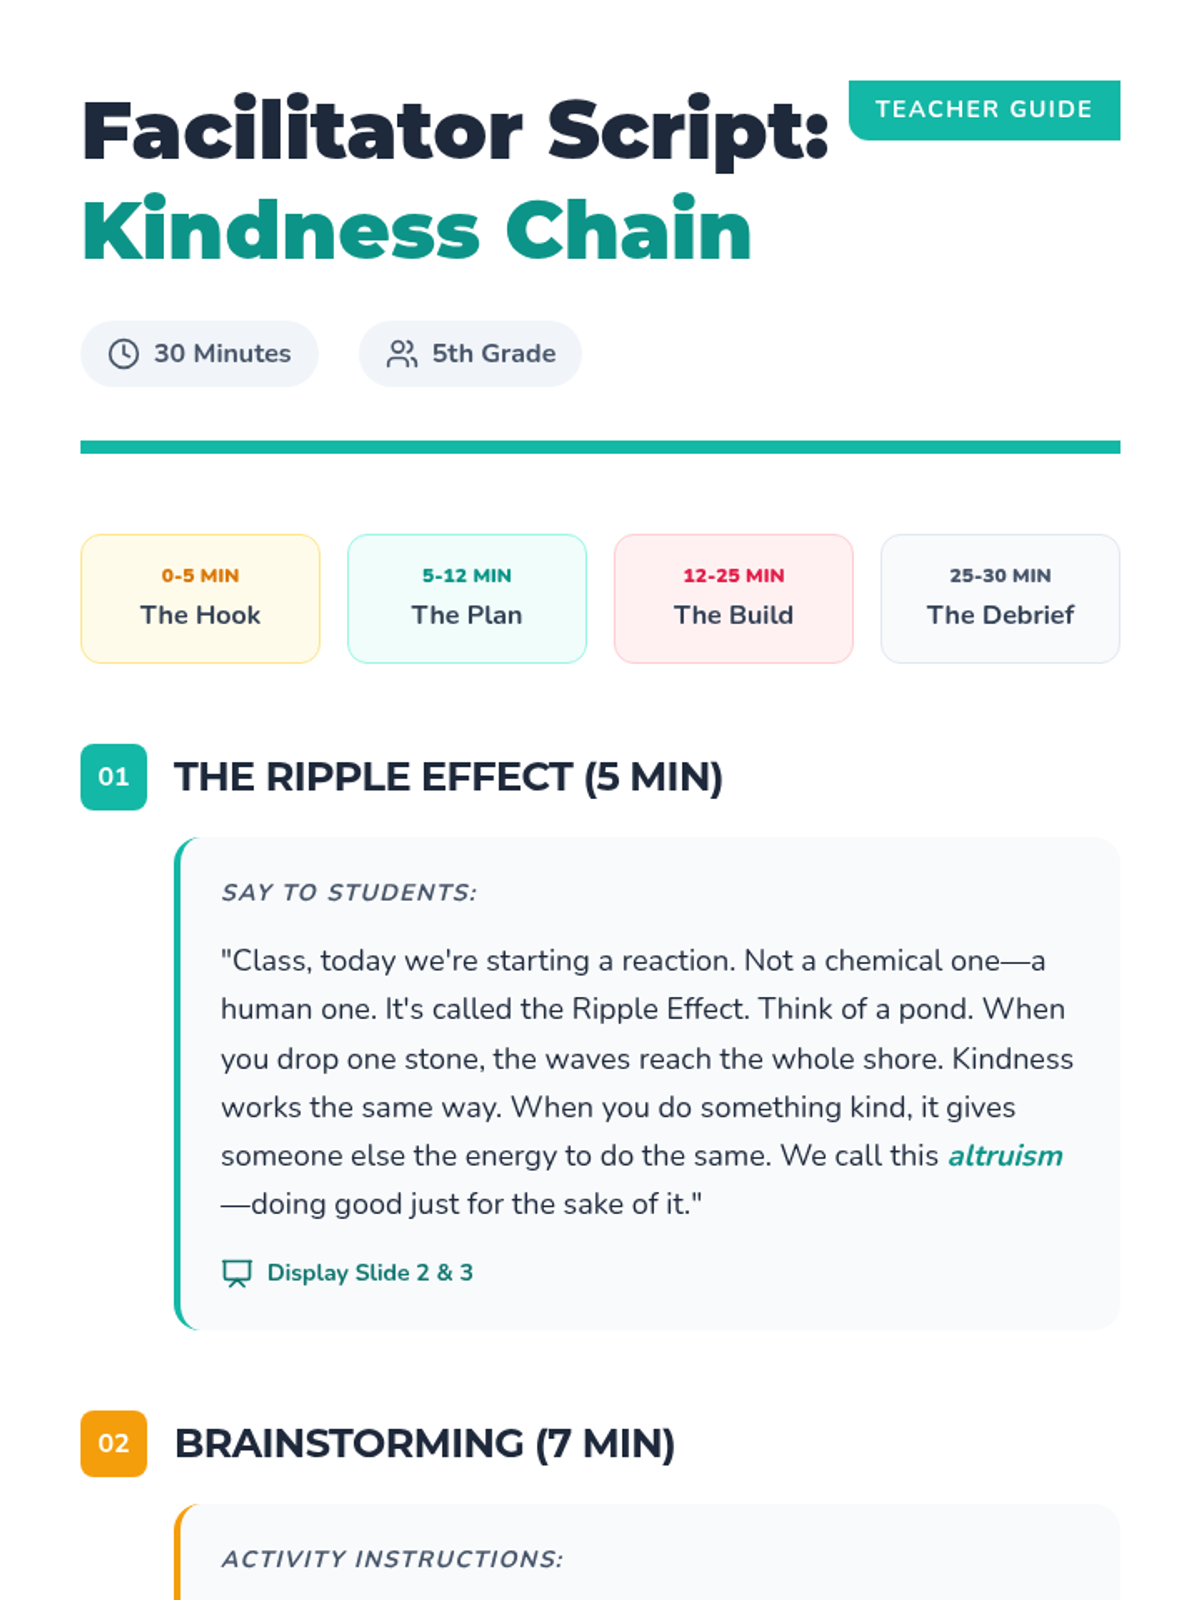Open the 5th Grade audience pill
1200x1600 pixels.
[470, 353]
